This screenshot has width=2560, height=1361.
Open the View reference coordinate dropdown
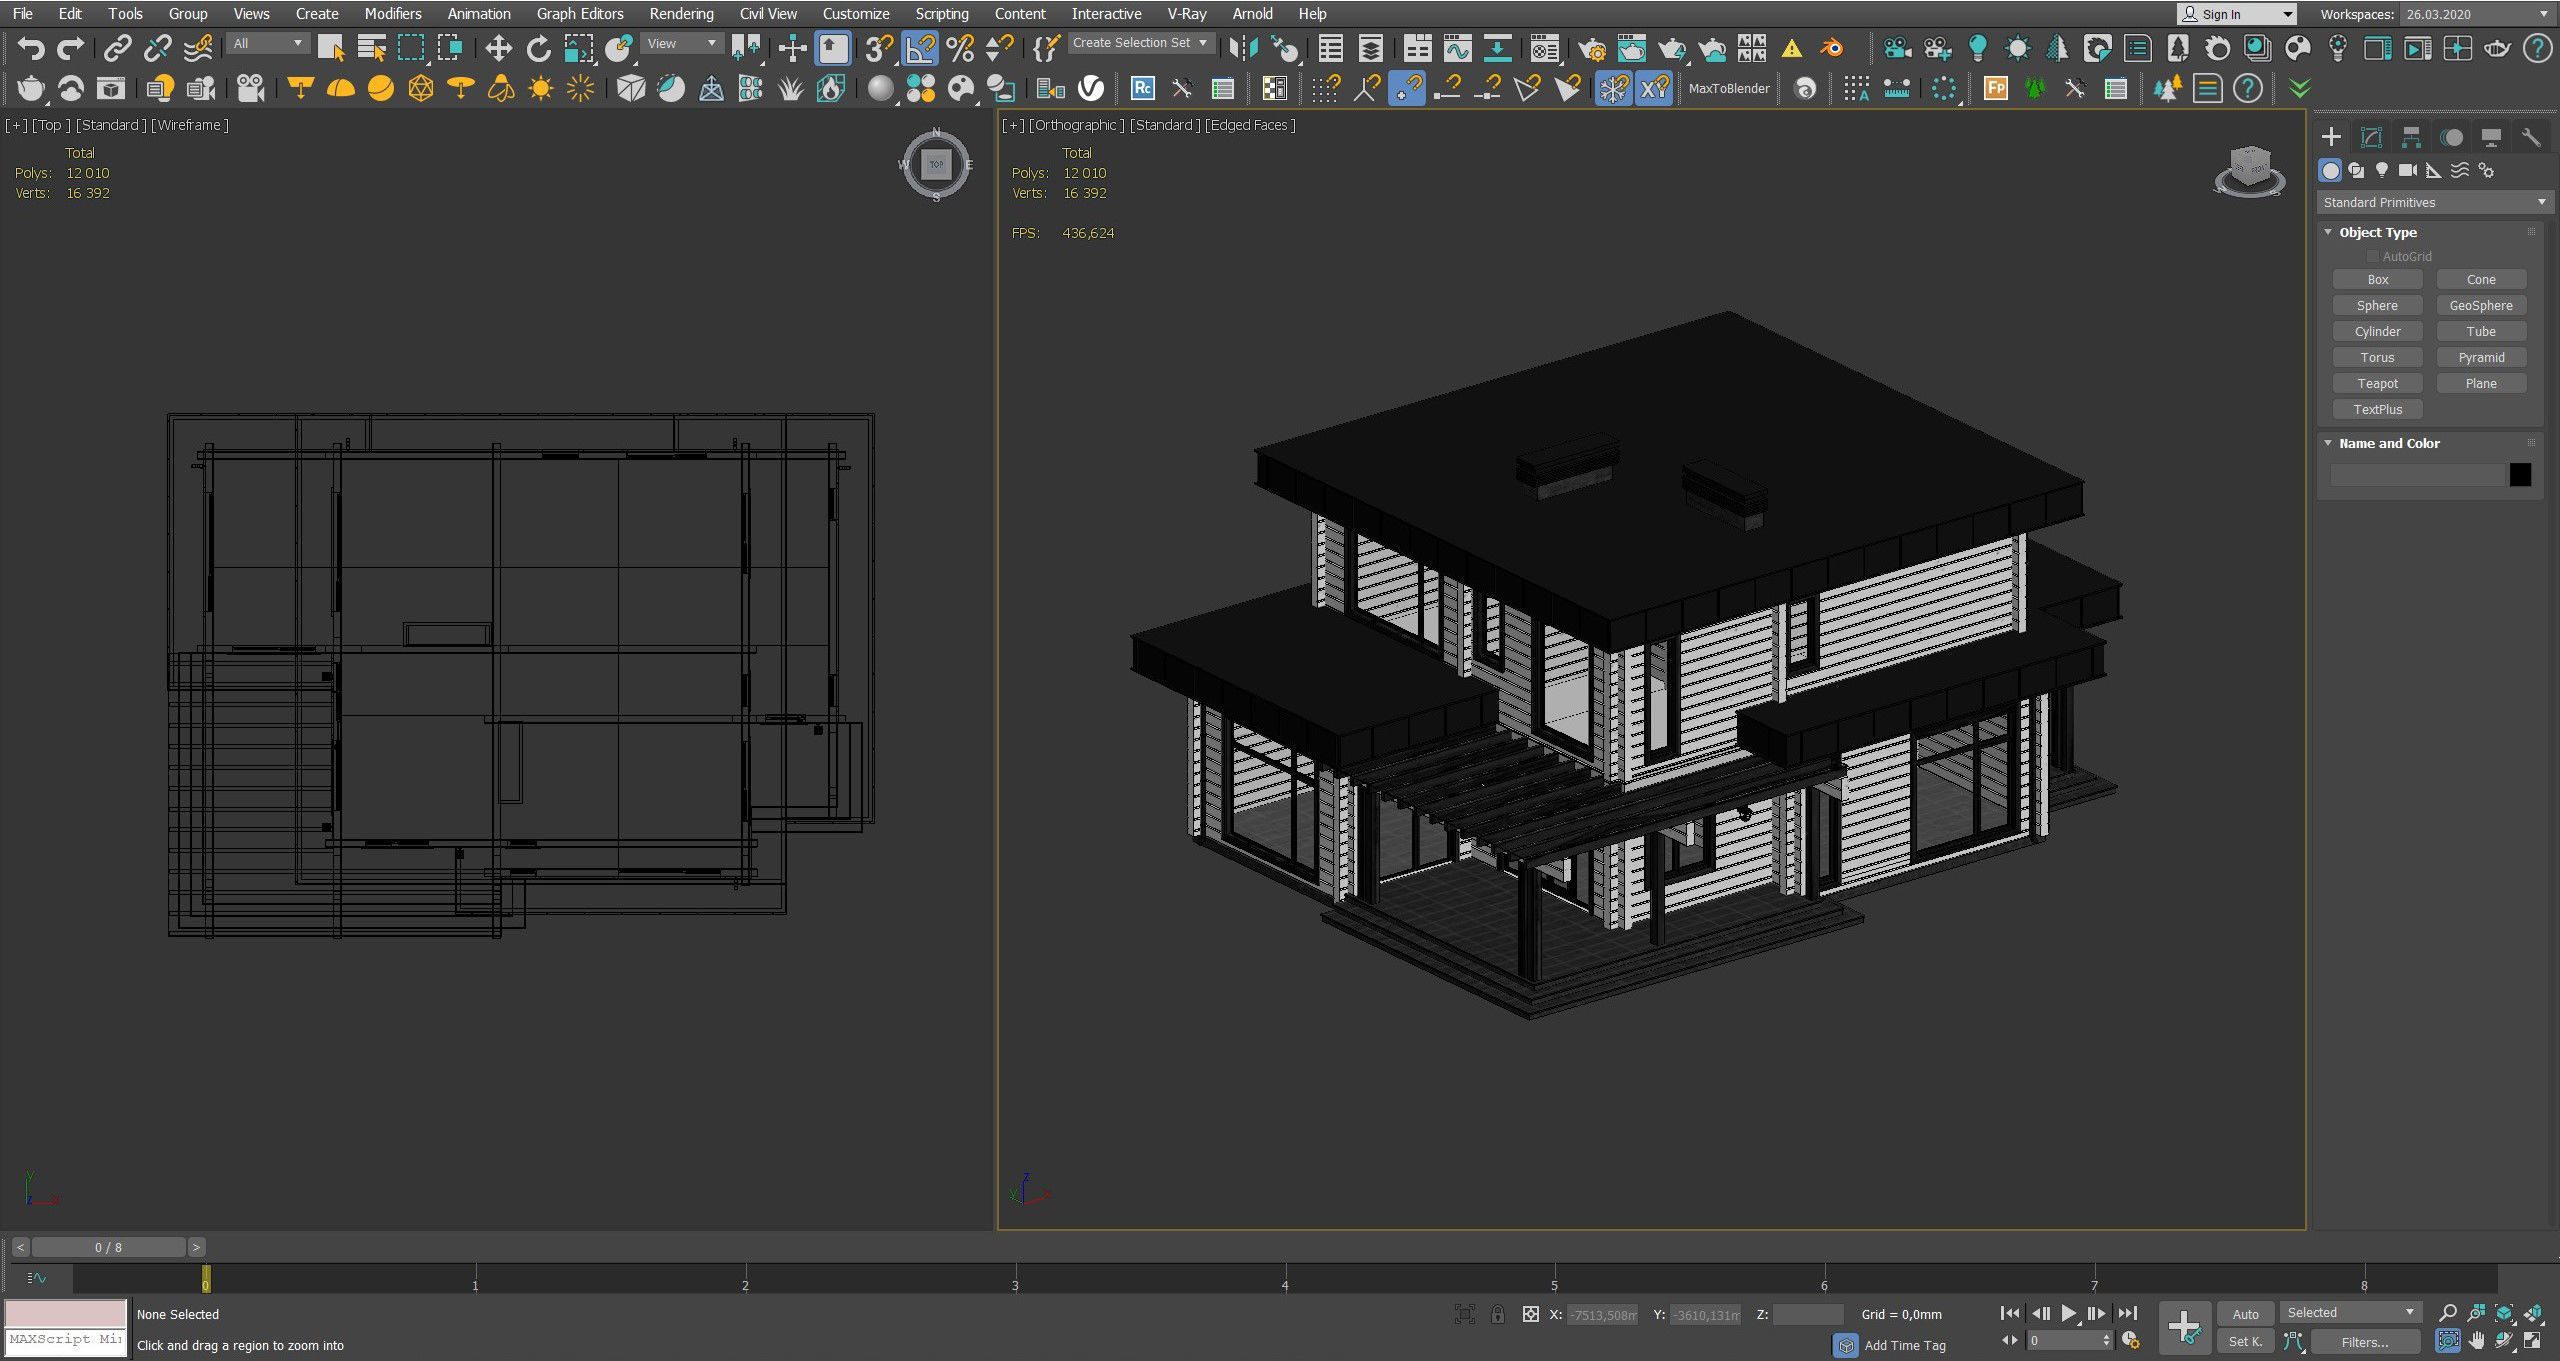point(683,43)
